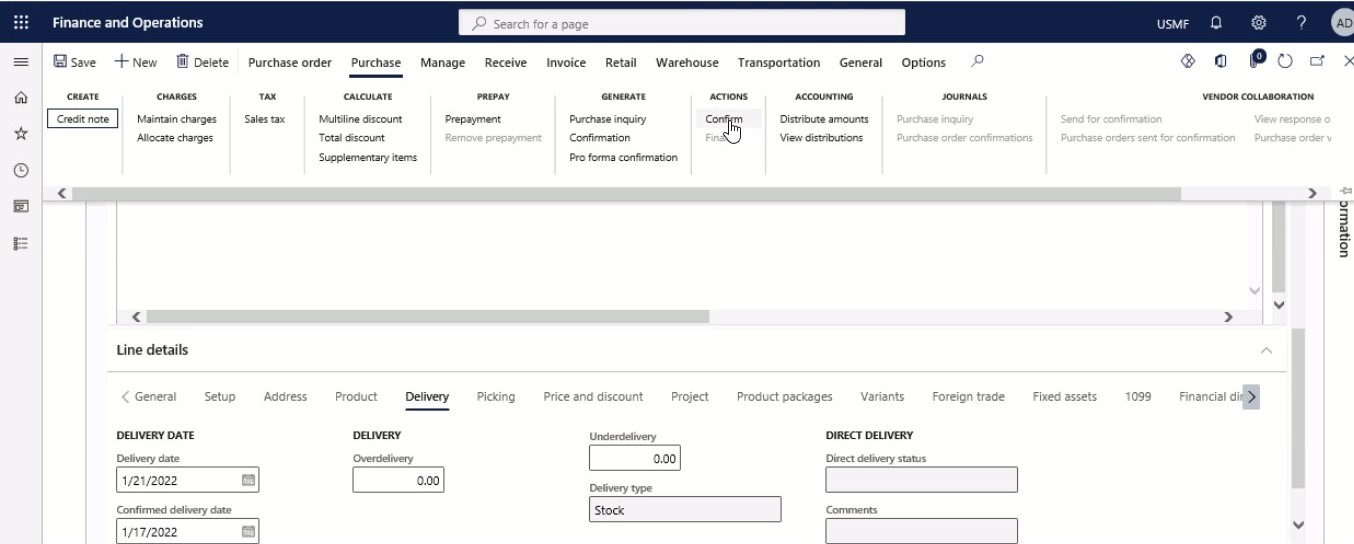The image size is (1354, 544).
Task: Click Prepayment
Action: click(x=473, y=119)
